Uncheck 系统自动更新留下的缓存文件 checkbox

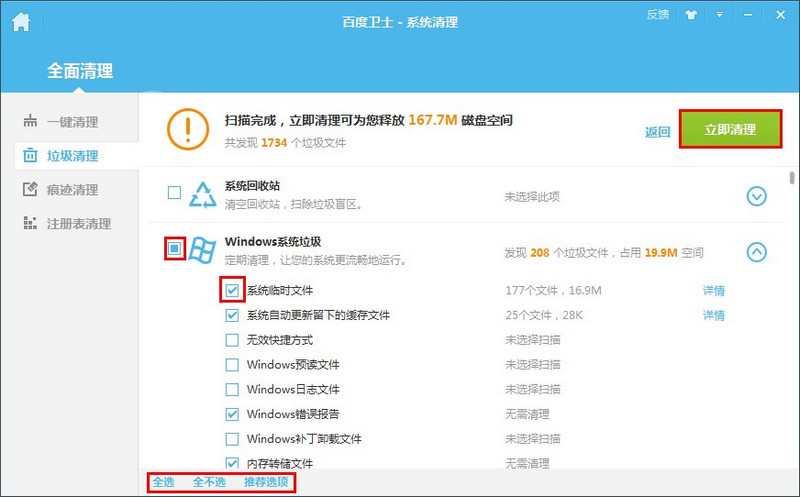[x=232, y=315]
